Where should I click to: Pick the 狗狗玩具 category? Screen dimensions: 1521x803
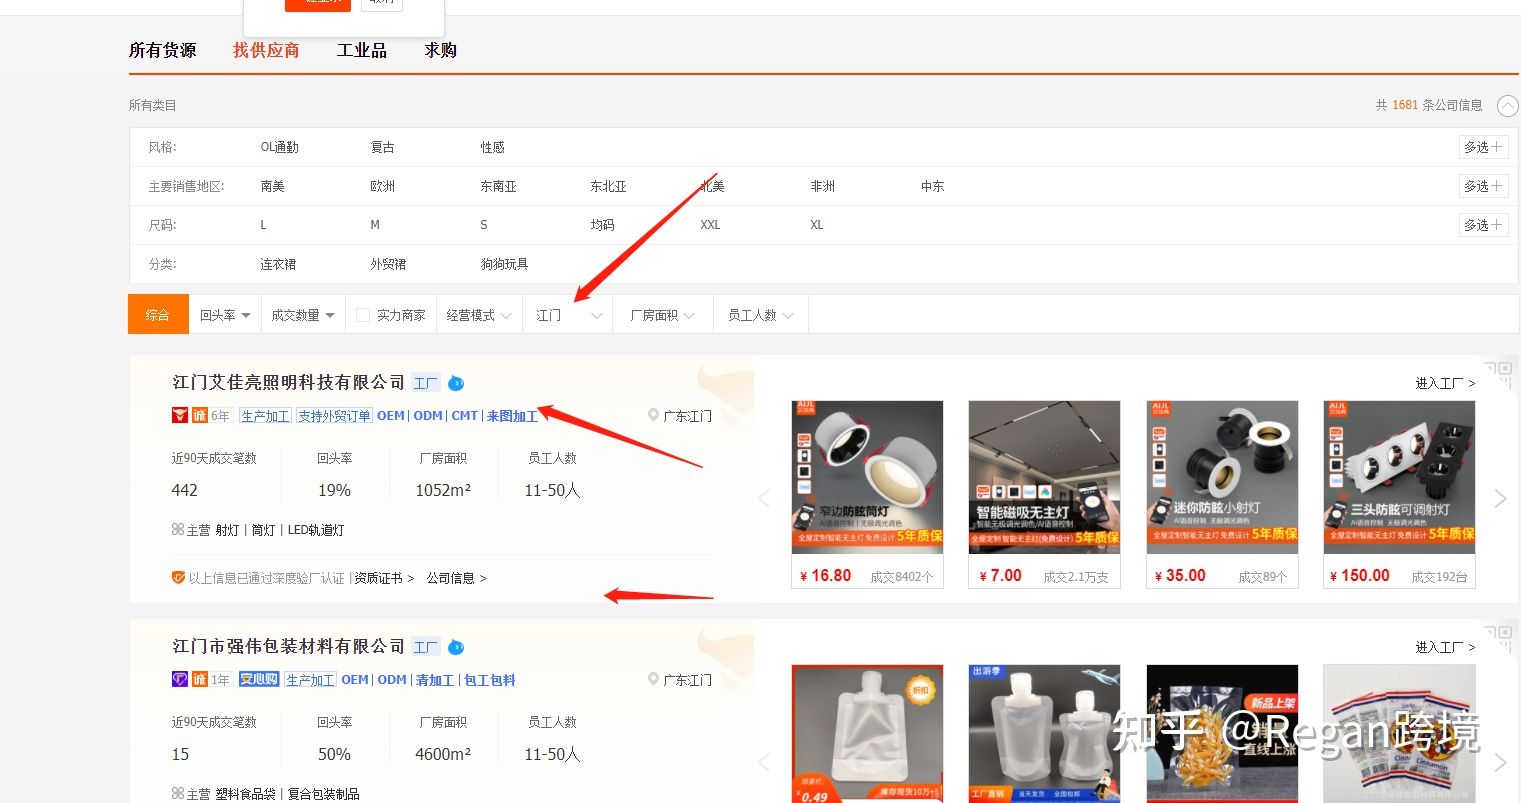[x=504, y=264]
